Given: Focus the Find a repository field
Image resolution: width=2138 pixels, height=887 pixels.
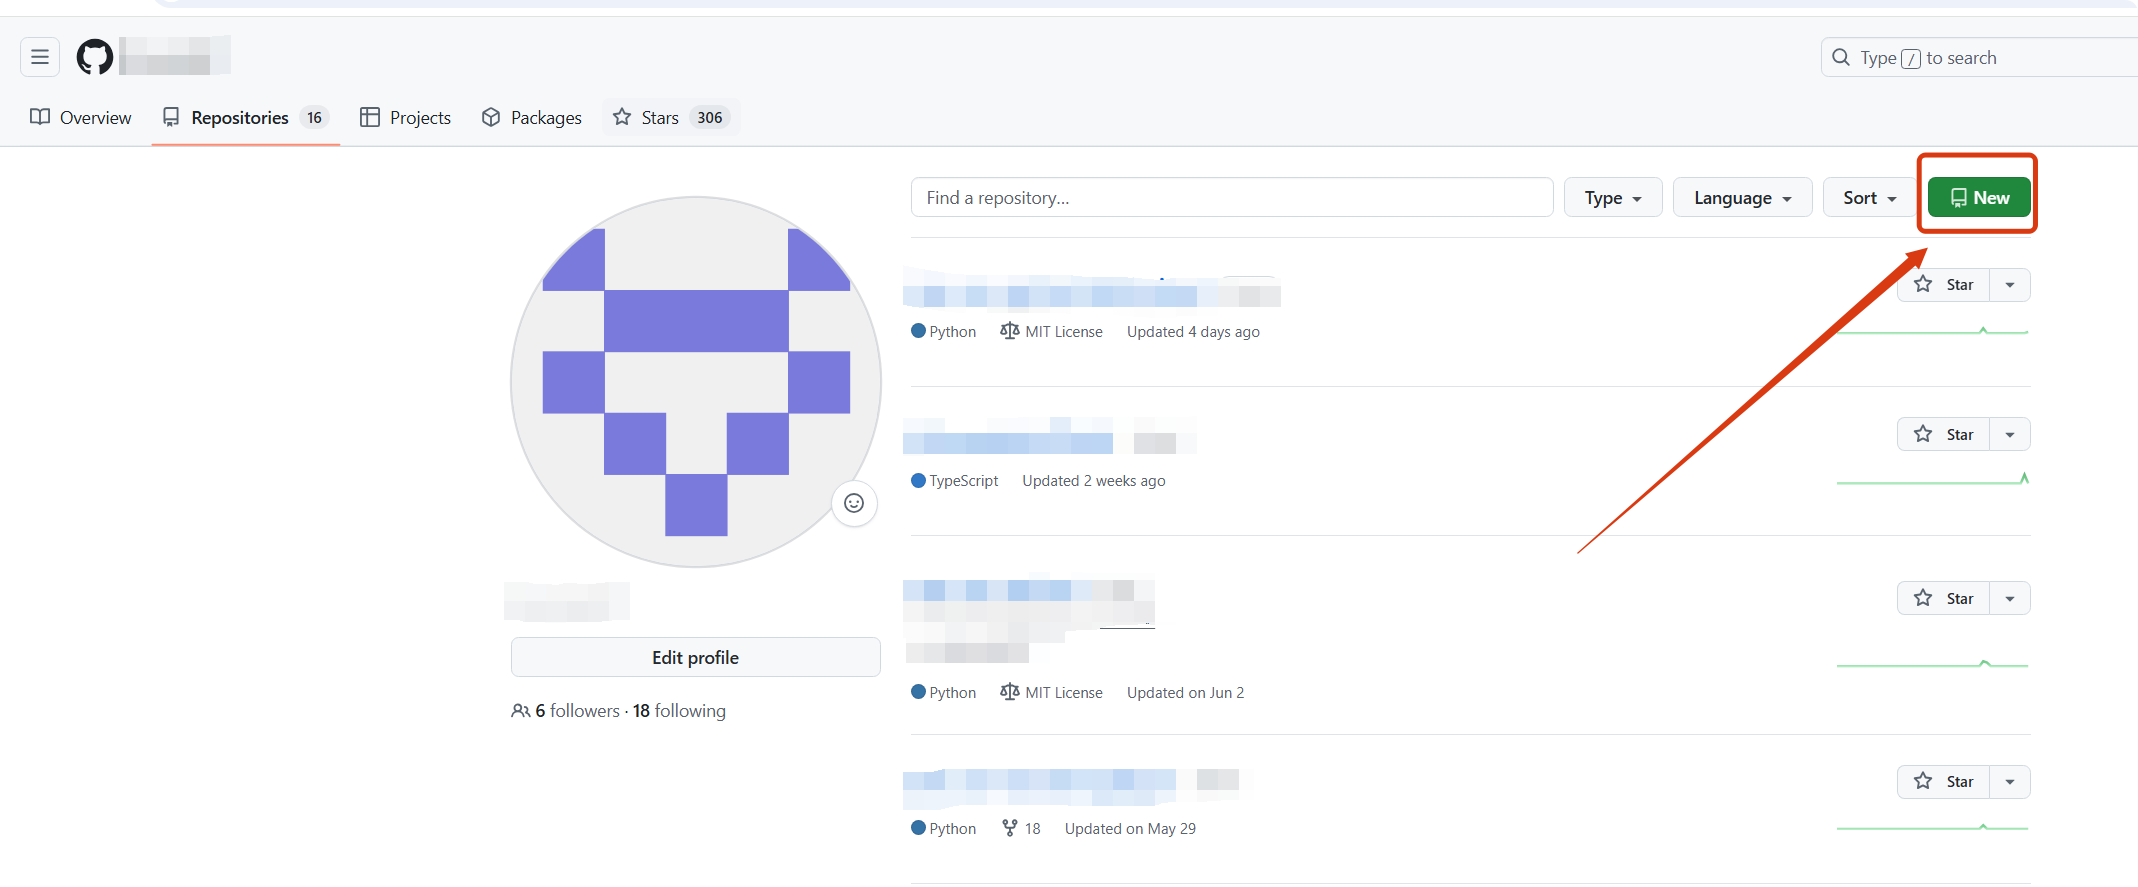Looking at the screenshot, I should pyautogui.click(x=1232, y=198).
